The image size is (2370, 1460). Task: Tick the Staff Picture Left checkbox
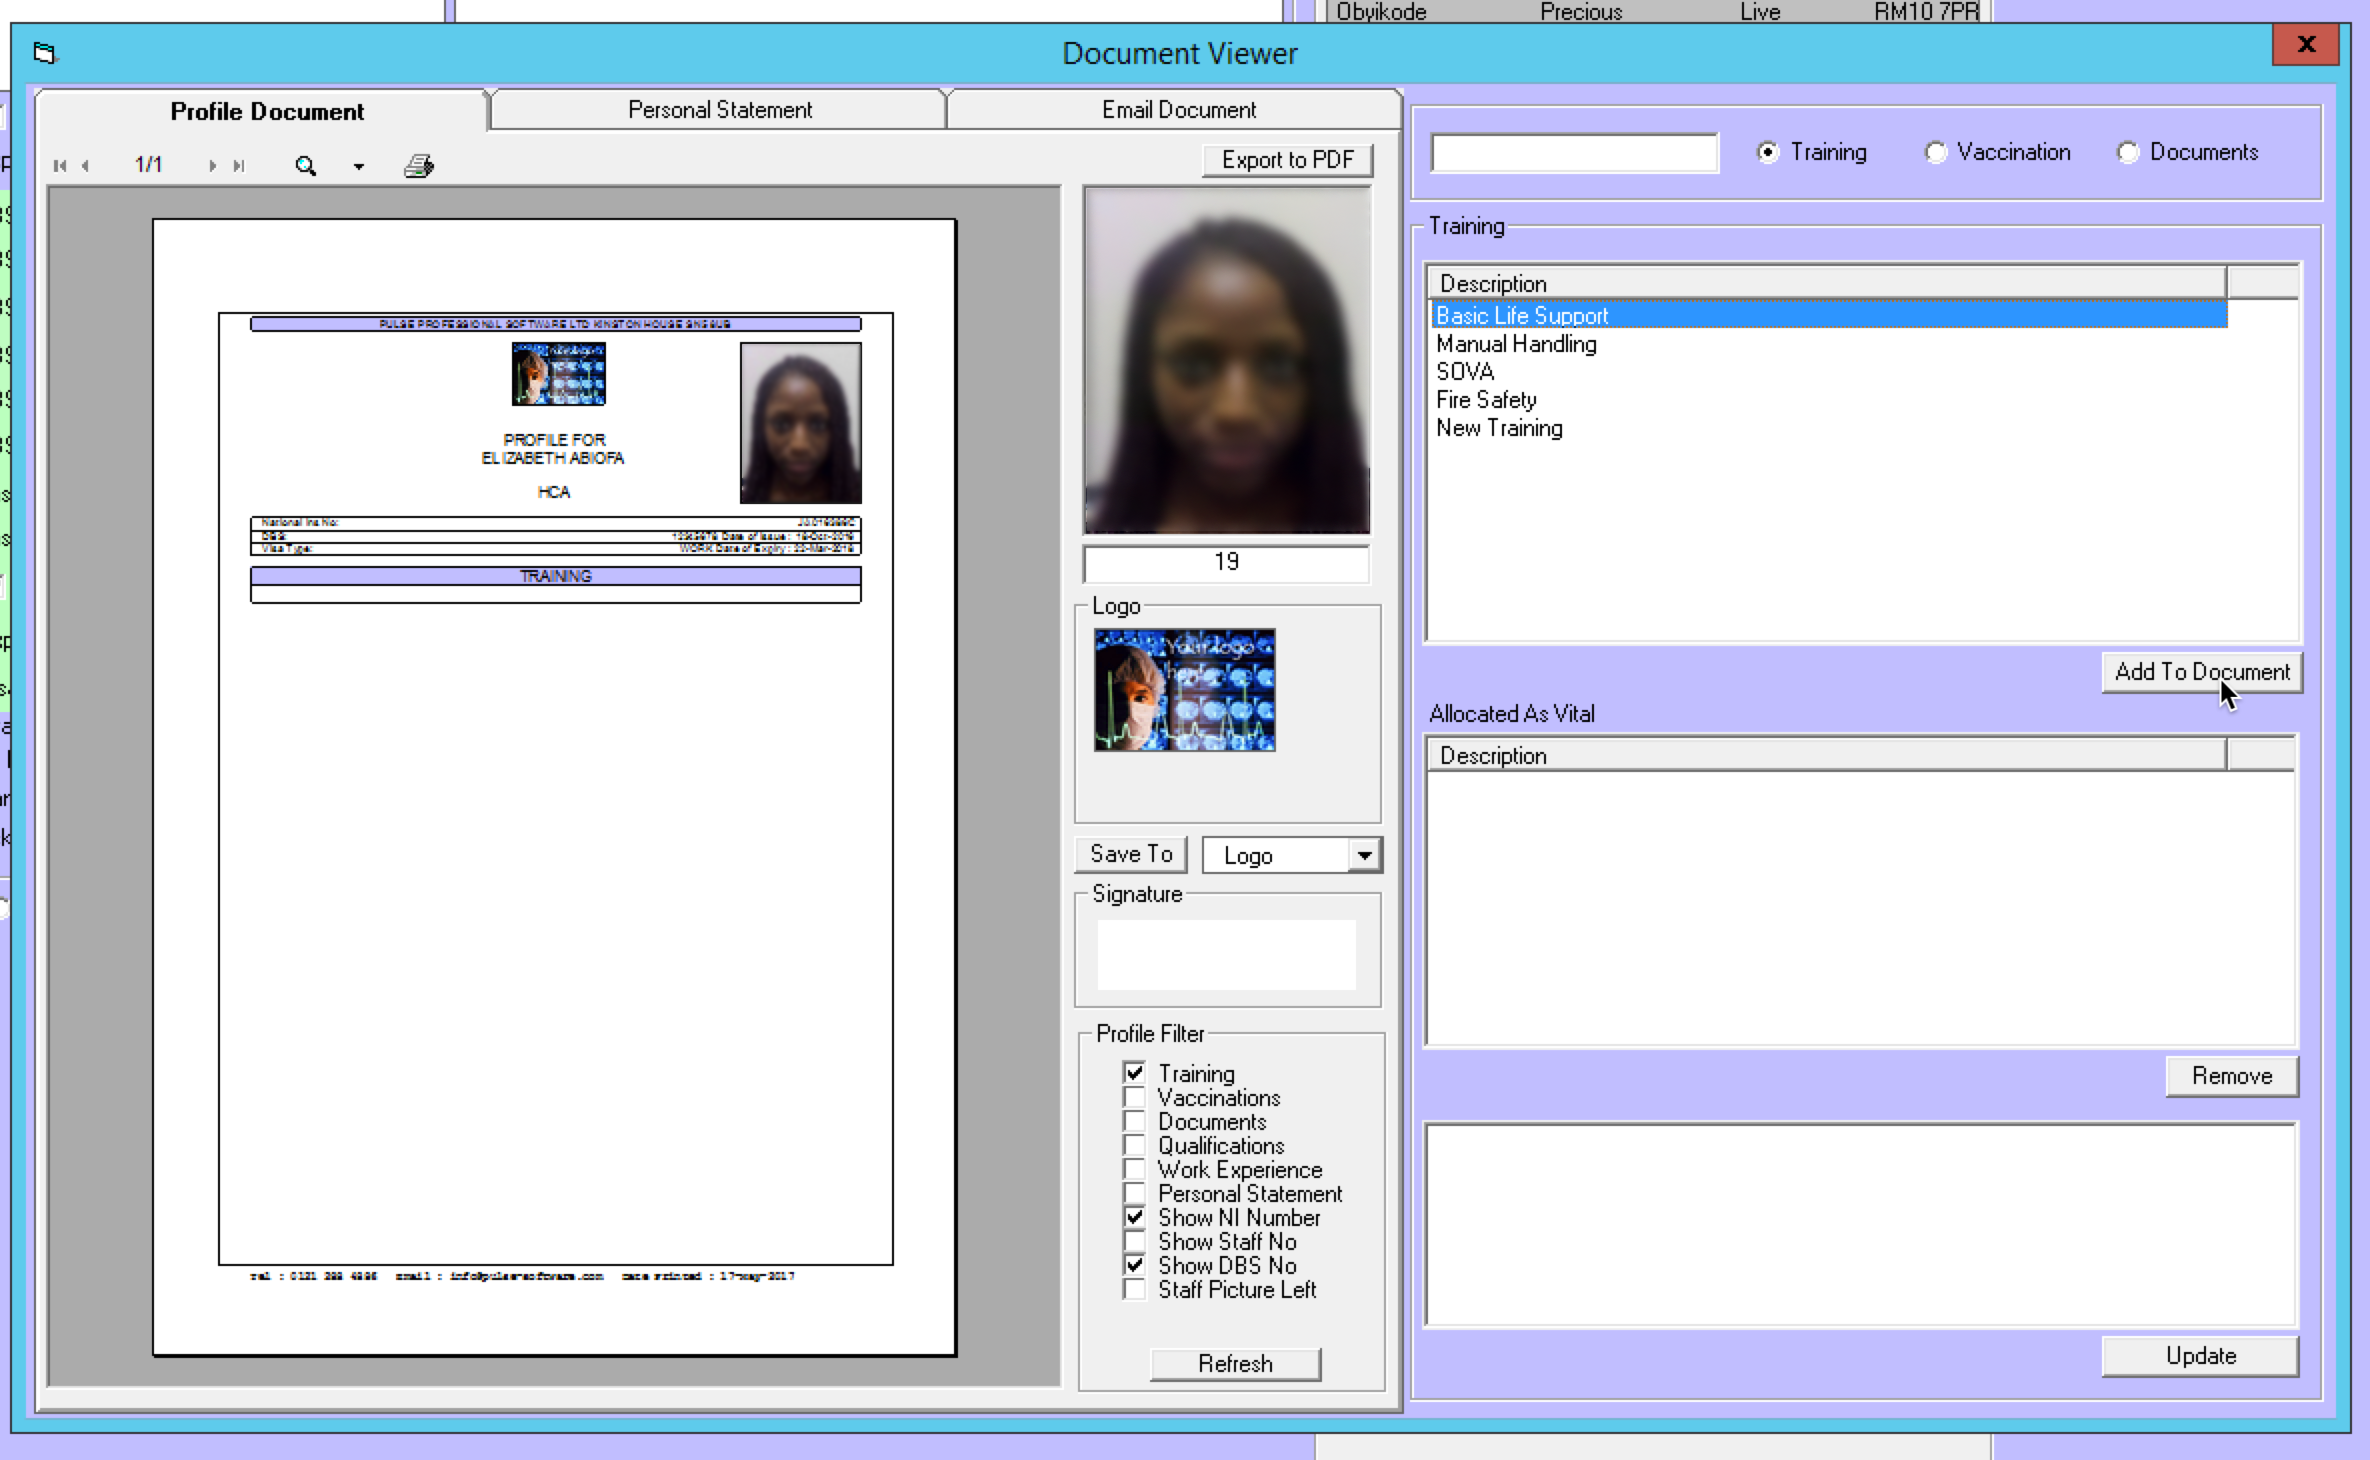[1134, 1289]
